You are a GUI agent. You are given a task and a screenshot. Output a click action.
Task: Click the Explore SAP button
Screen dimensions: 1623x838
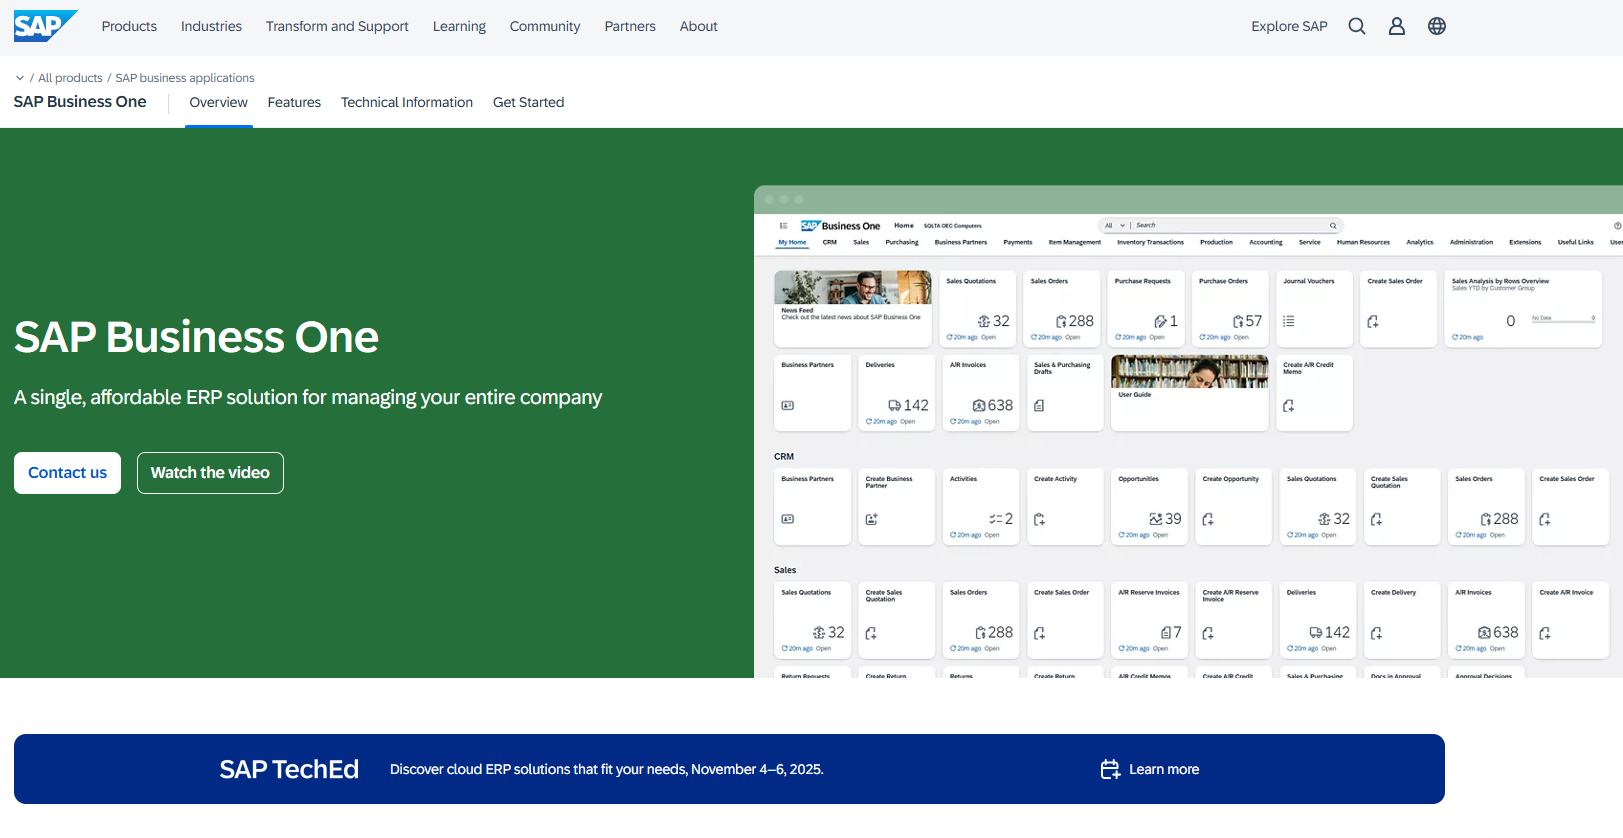pyautogui.click(x=1289, y=26)
